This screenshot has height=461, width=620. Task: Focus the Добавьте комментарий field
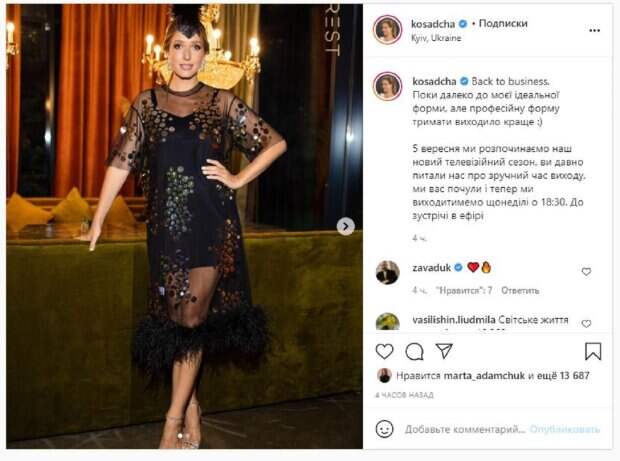tap(465, 429)
